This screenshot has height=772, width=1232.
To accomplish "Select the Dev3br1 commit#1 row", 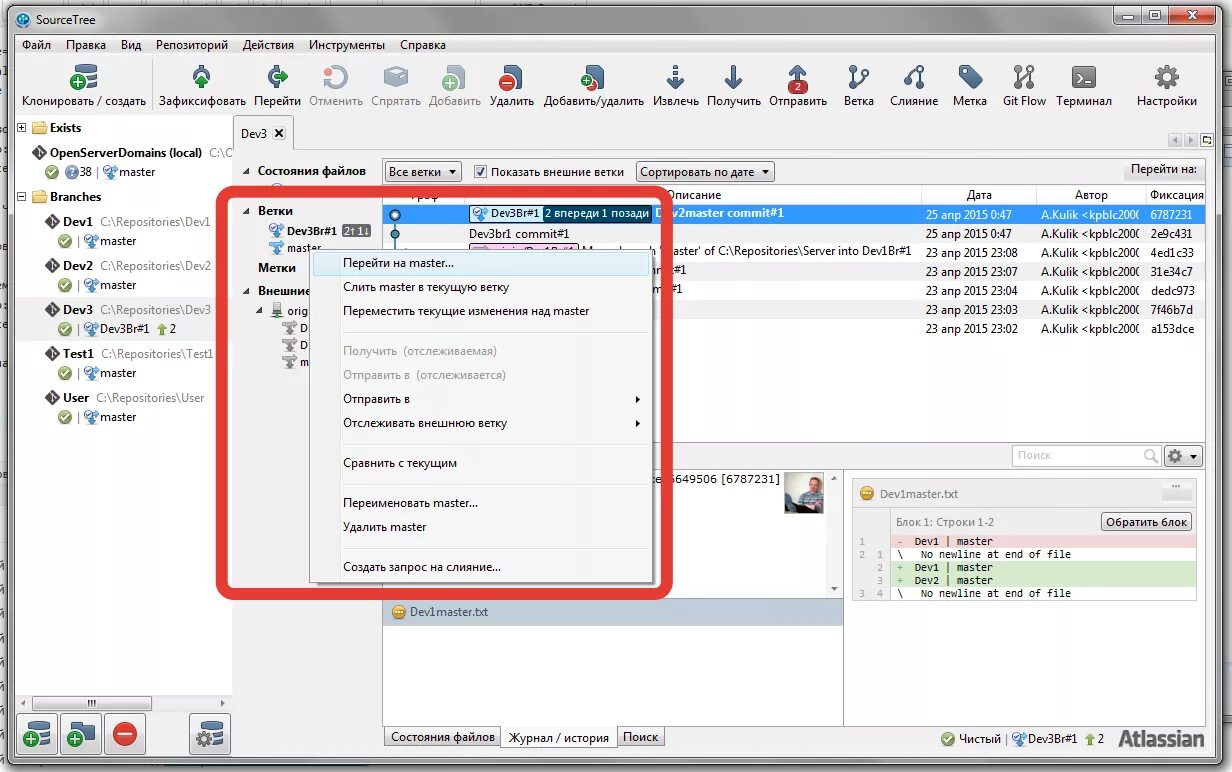I will pos(519,234).
